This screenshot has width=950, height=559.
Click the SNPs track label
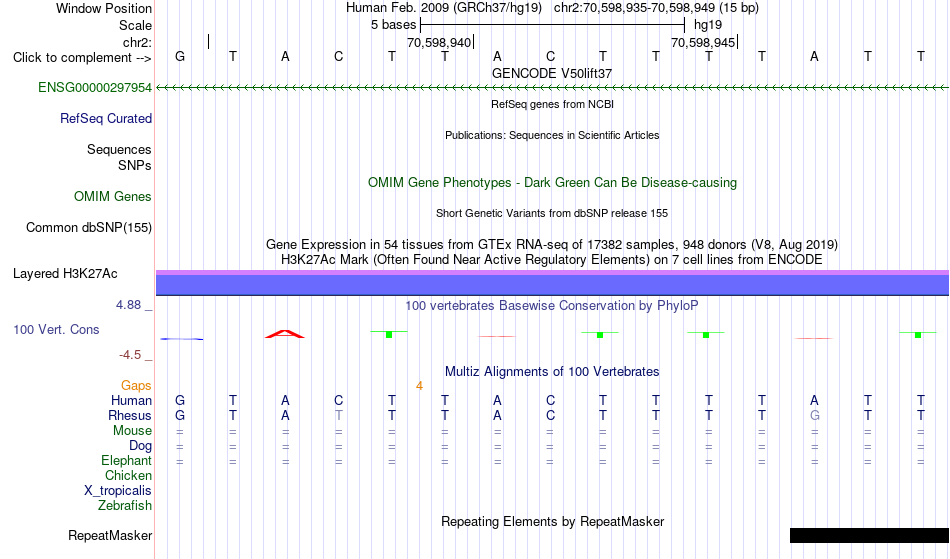pyautogui.click(x=135, y=165)
